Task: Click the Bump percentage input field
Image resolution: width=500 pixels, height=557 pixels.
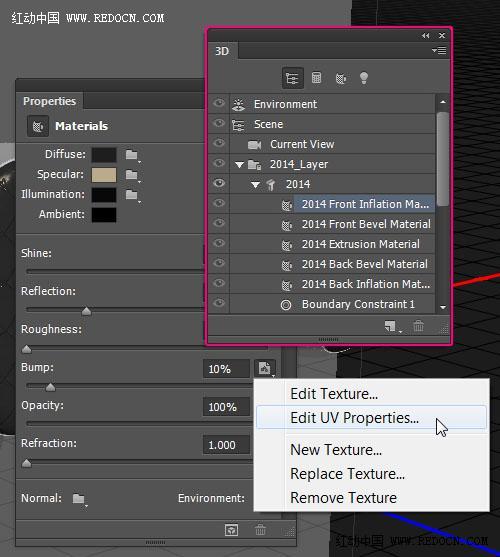Action: tap(227, 369)
